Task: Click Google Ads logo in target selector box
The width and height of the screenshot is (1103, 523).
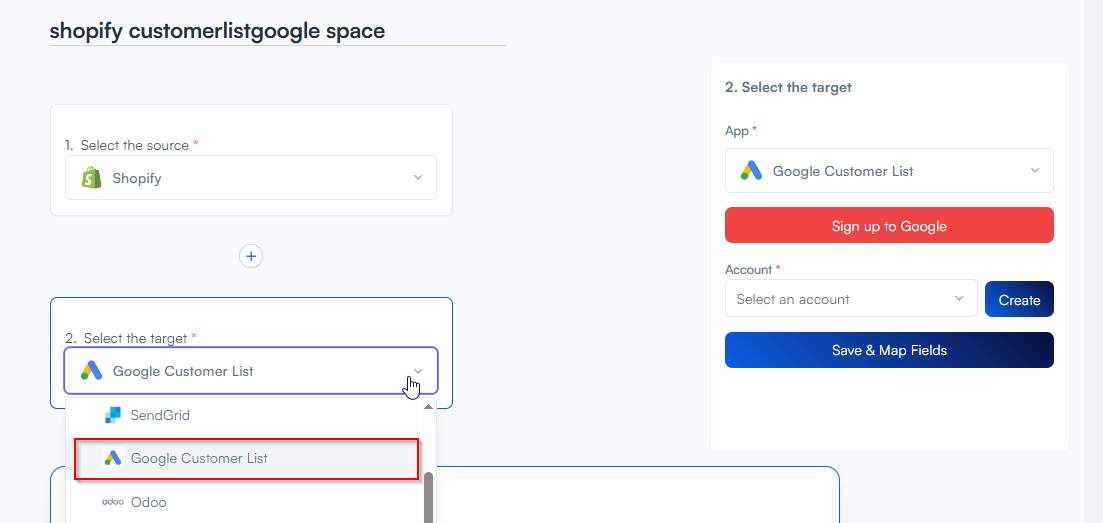Action: pyautogui.click(x=92, y=371)
